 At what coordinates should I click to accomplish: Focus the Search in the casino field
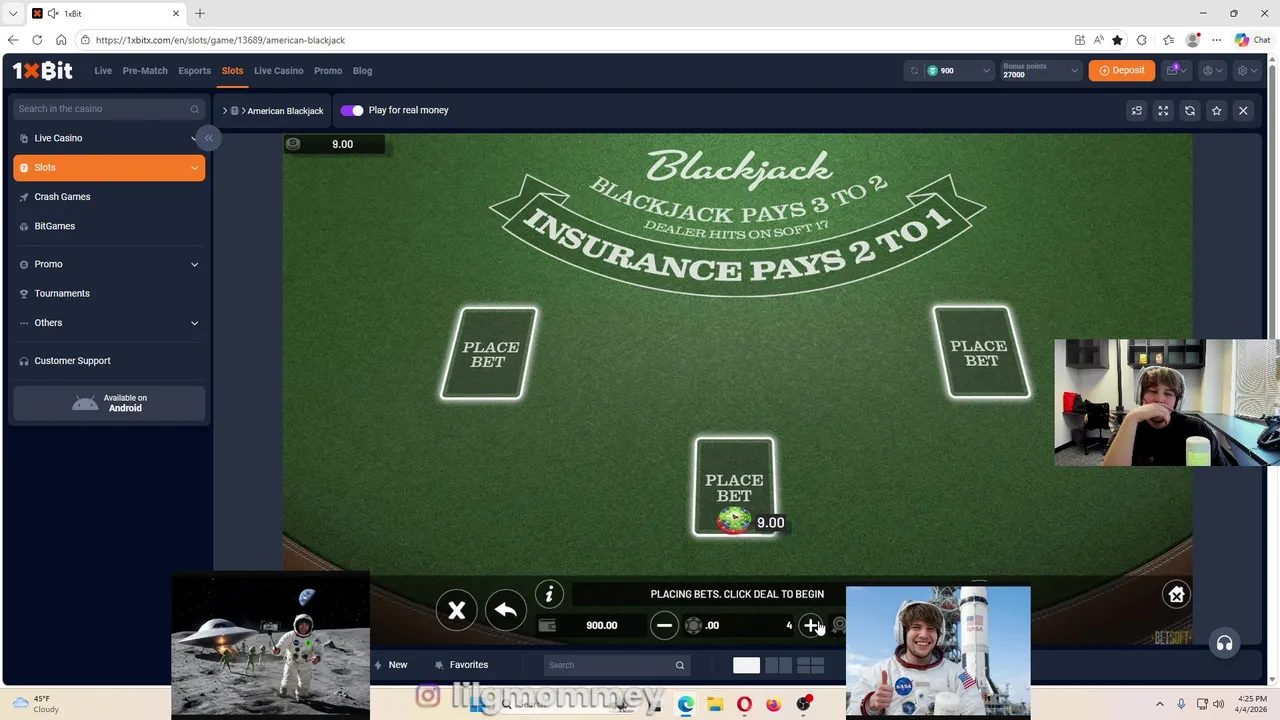(109, 109)
